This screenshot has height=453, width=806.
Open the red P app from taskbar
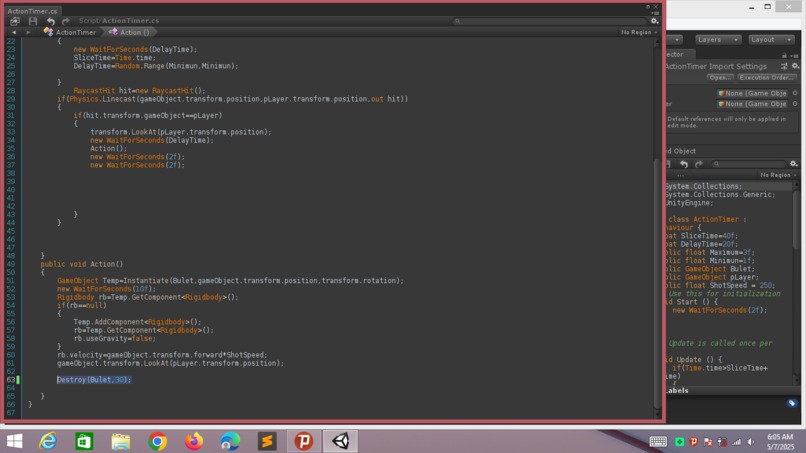[x=303, y=441]
